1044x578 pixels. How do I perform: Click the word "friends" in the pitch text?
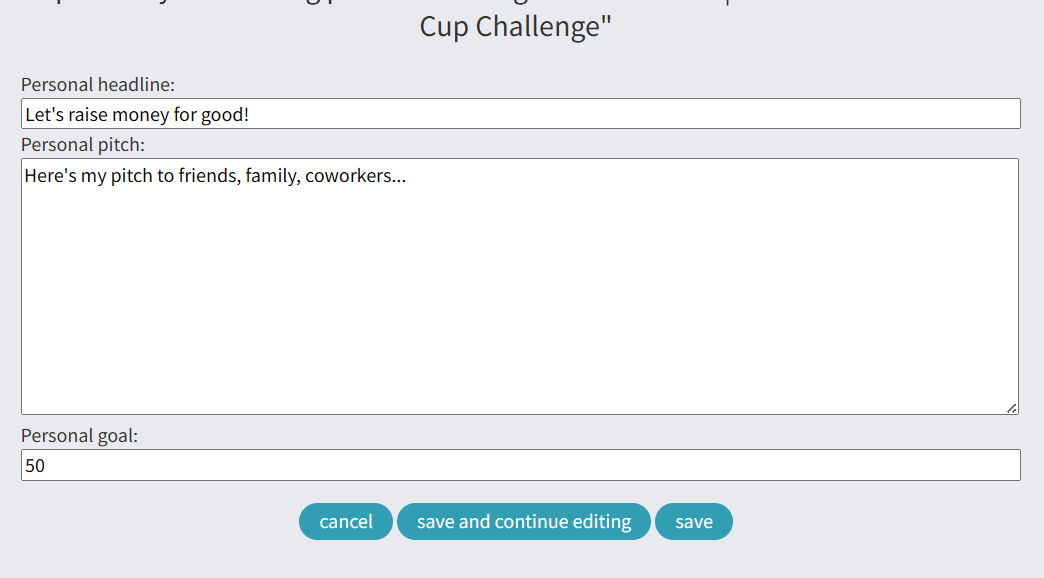[209, 177]
